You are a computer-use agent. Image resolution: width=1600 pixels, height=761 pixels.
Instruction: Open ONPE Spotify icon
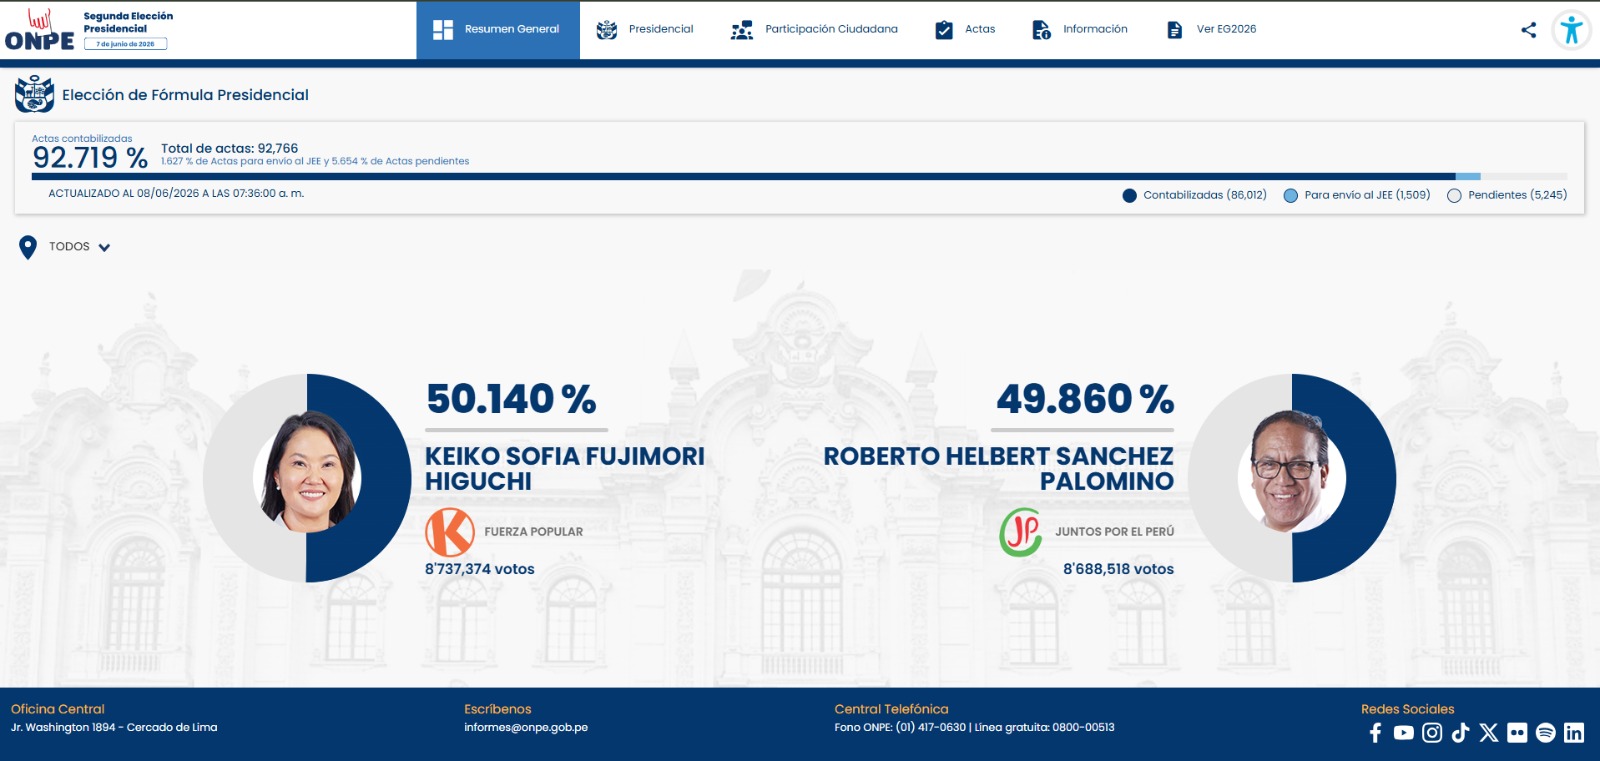[1546, 733]
